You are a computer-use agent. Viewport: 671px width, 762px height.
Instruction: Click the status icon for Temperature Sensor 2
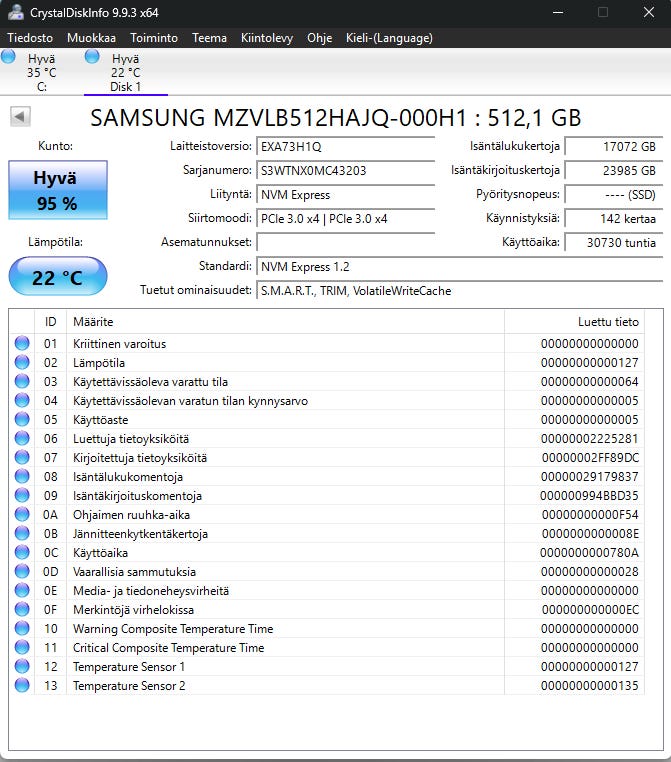click(22, 685)
